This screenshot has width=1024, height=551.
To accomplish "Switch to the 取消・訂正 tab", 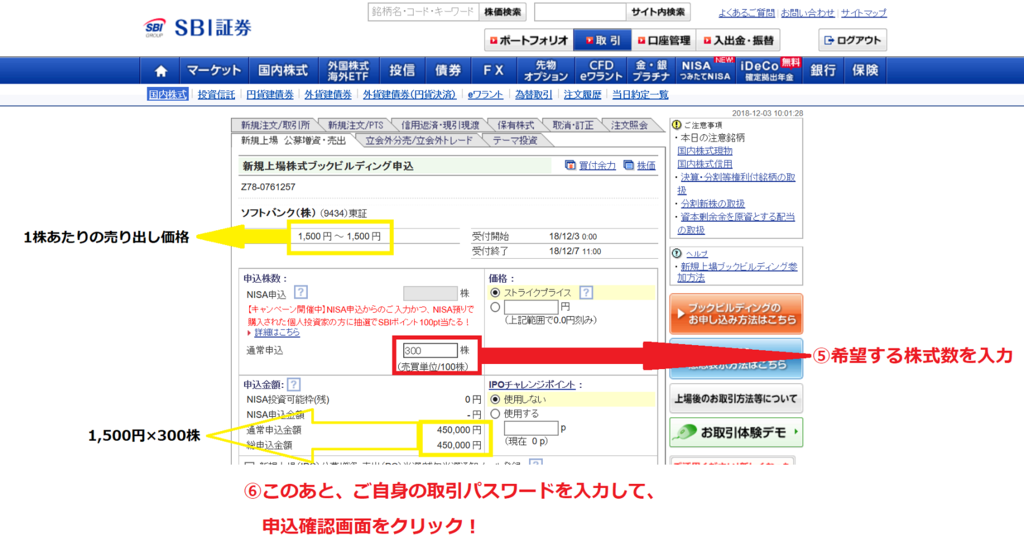I will (573, 125).
